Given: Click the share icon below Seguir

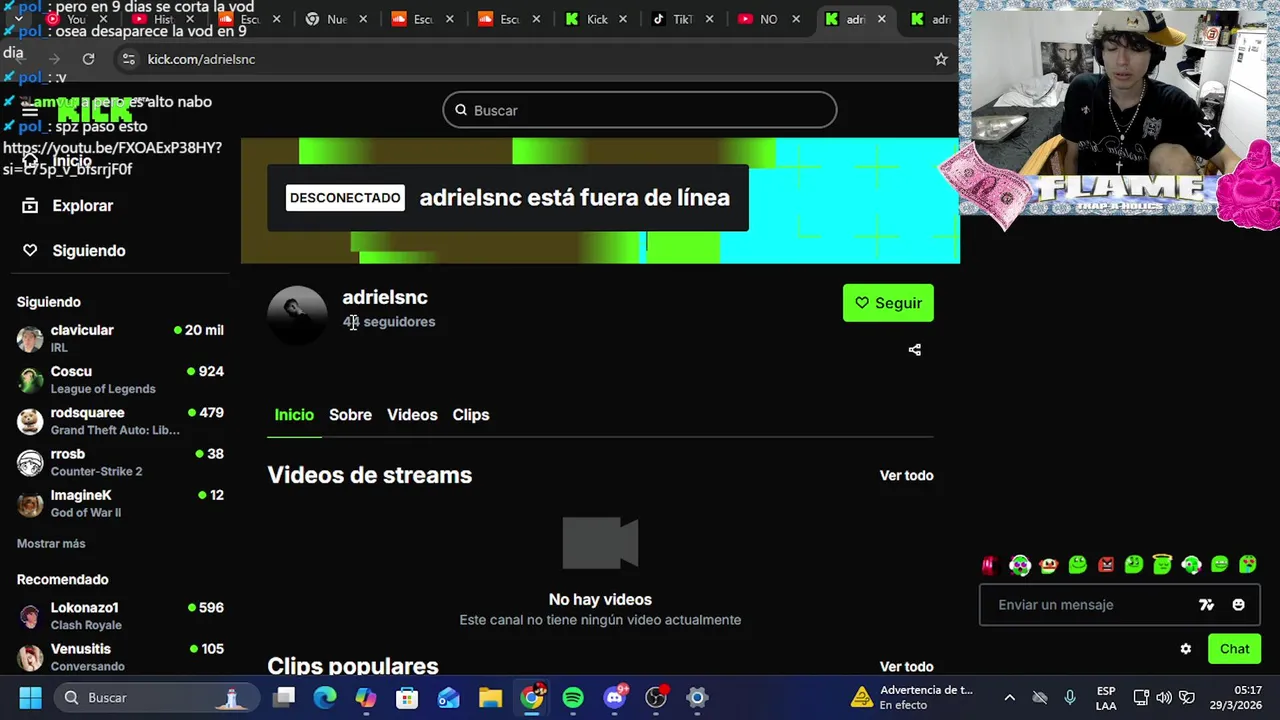Looking at the screenshot, I should [914, 350].
